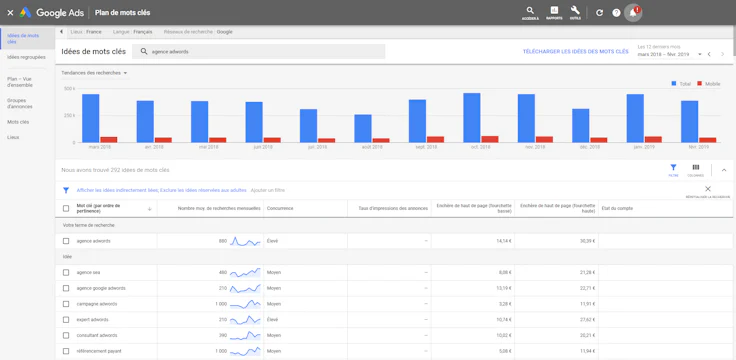Open the Colonnes columns icon

point(696,170)
